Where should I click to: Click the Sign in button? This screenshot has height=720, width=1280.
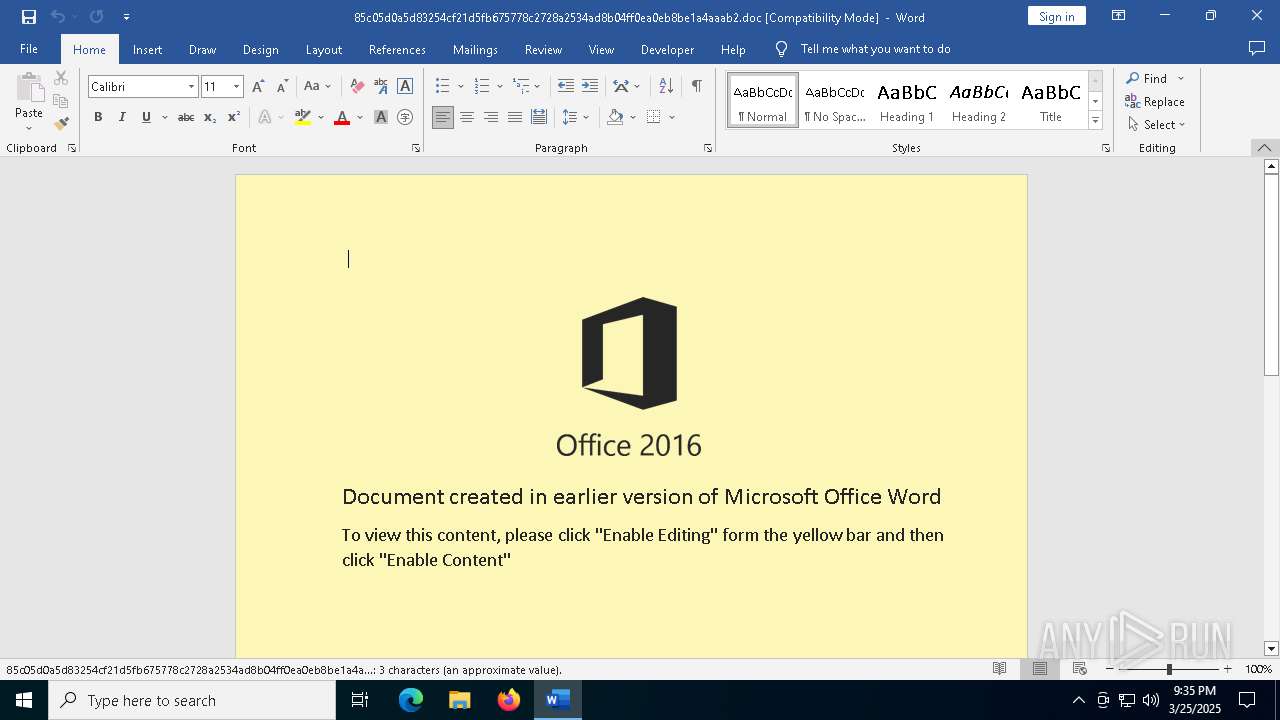click(1056, 16)
